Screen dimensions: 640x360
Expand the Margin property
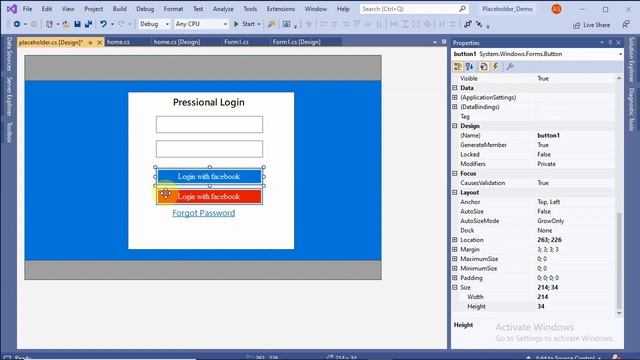(455, 249)
